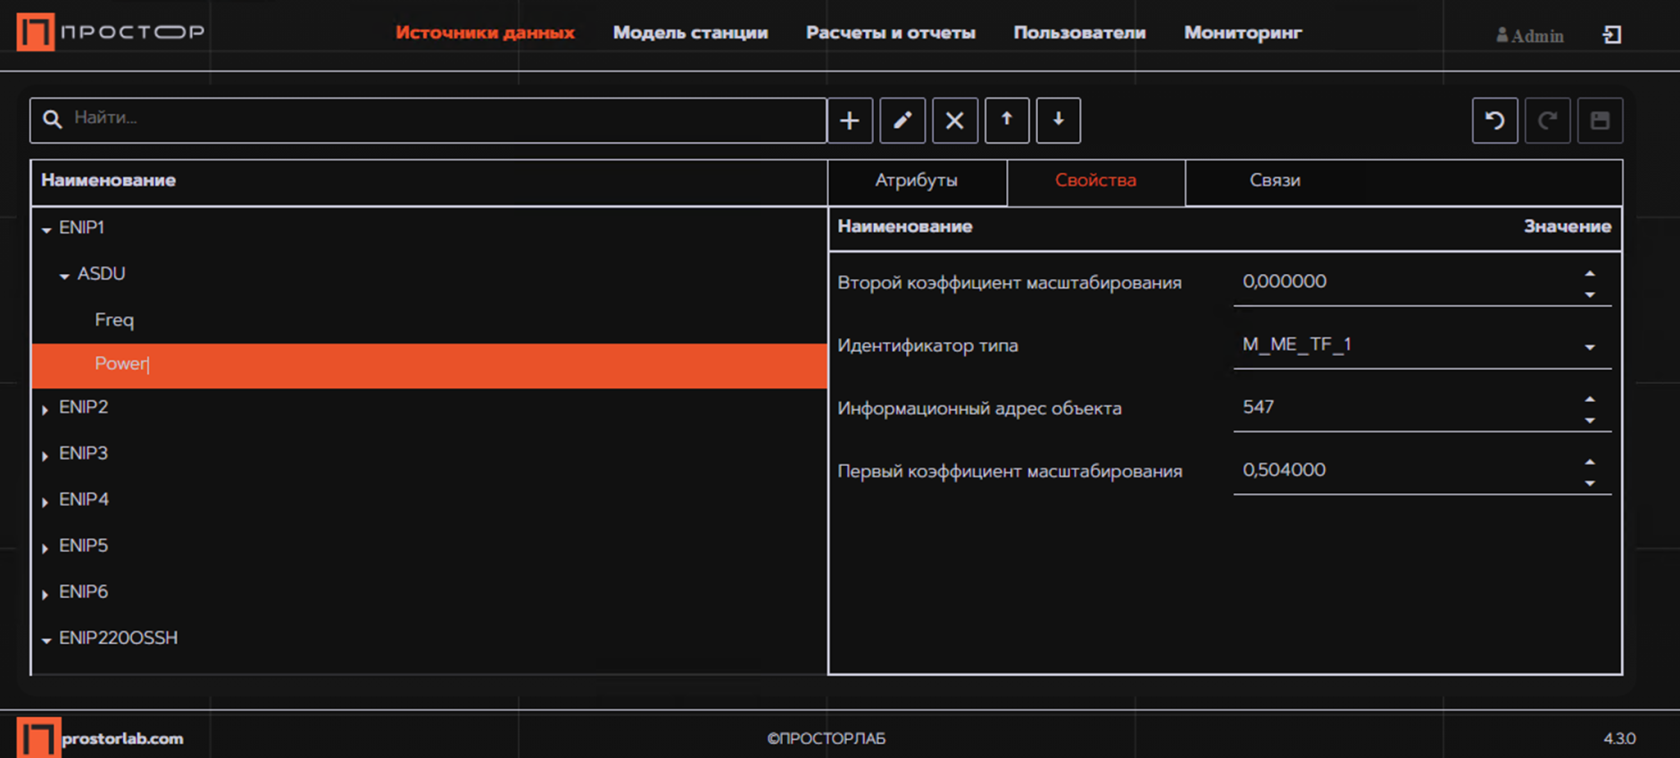
Task: Open the Модель станции menu
Action: click(x=690, y=33)
